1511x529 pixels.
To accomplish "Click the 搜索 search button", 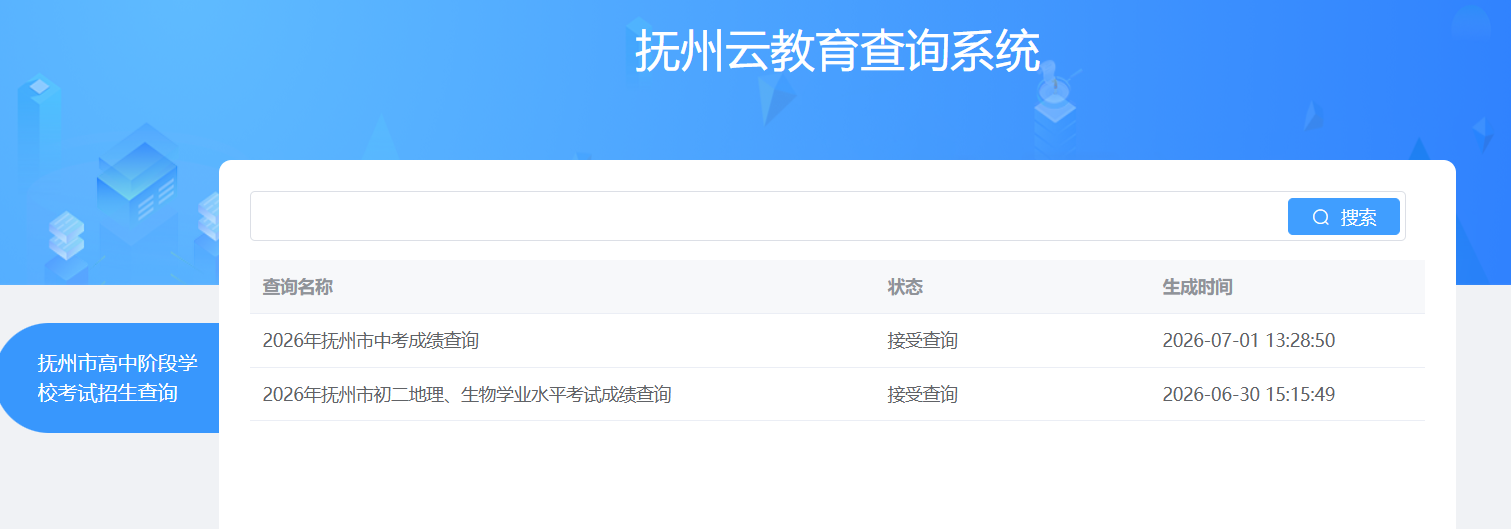I will point(1343,217).
